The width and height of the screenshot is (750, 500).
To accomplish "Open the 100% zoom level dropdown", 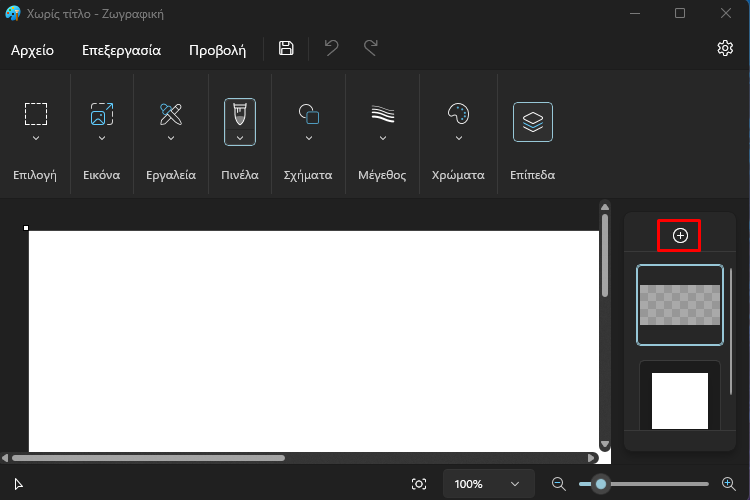I will point(488,484).
